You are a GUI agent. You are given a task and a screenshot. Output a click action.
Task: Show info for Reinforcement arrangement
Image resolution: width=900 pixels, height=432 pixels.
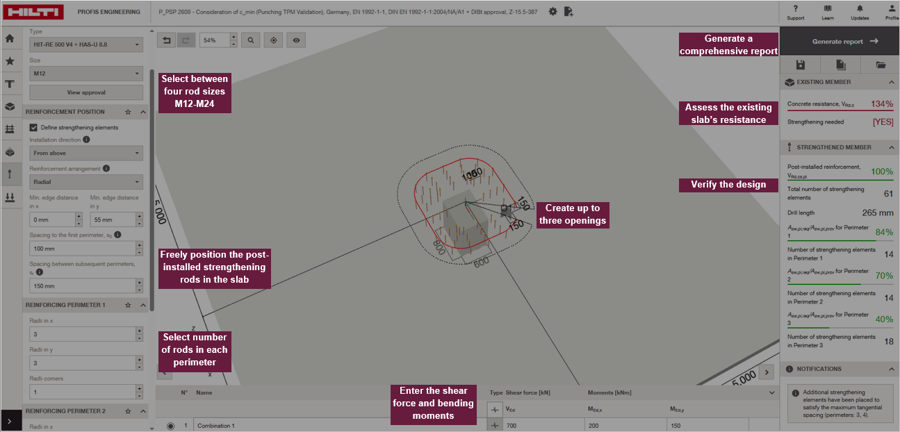[106, 169]
